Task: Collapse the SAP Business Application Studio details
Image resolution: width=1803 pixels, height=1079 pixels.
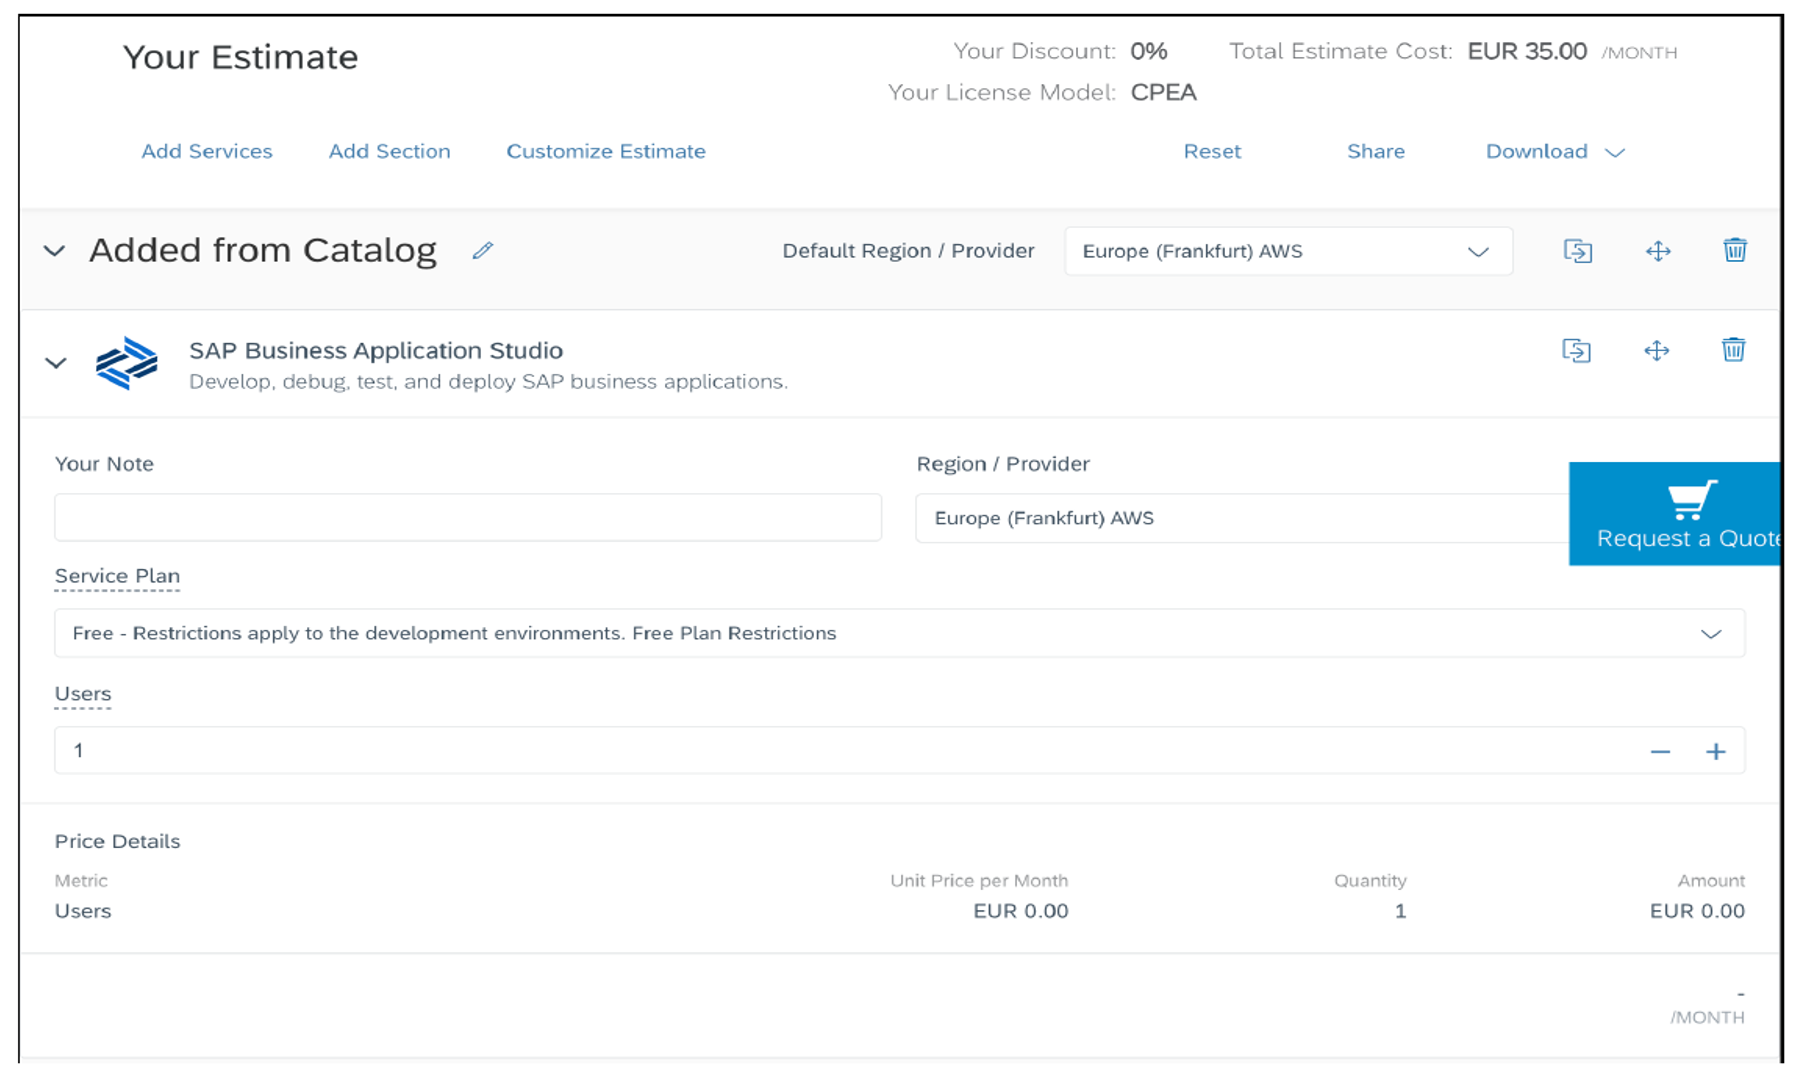Action: 56,363
